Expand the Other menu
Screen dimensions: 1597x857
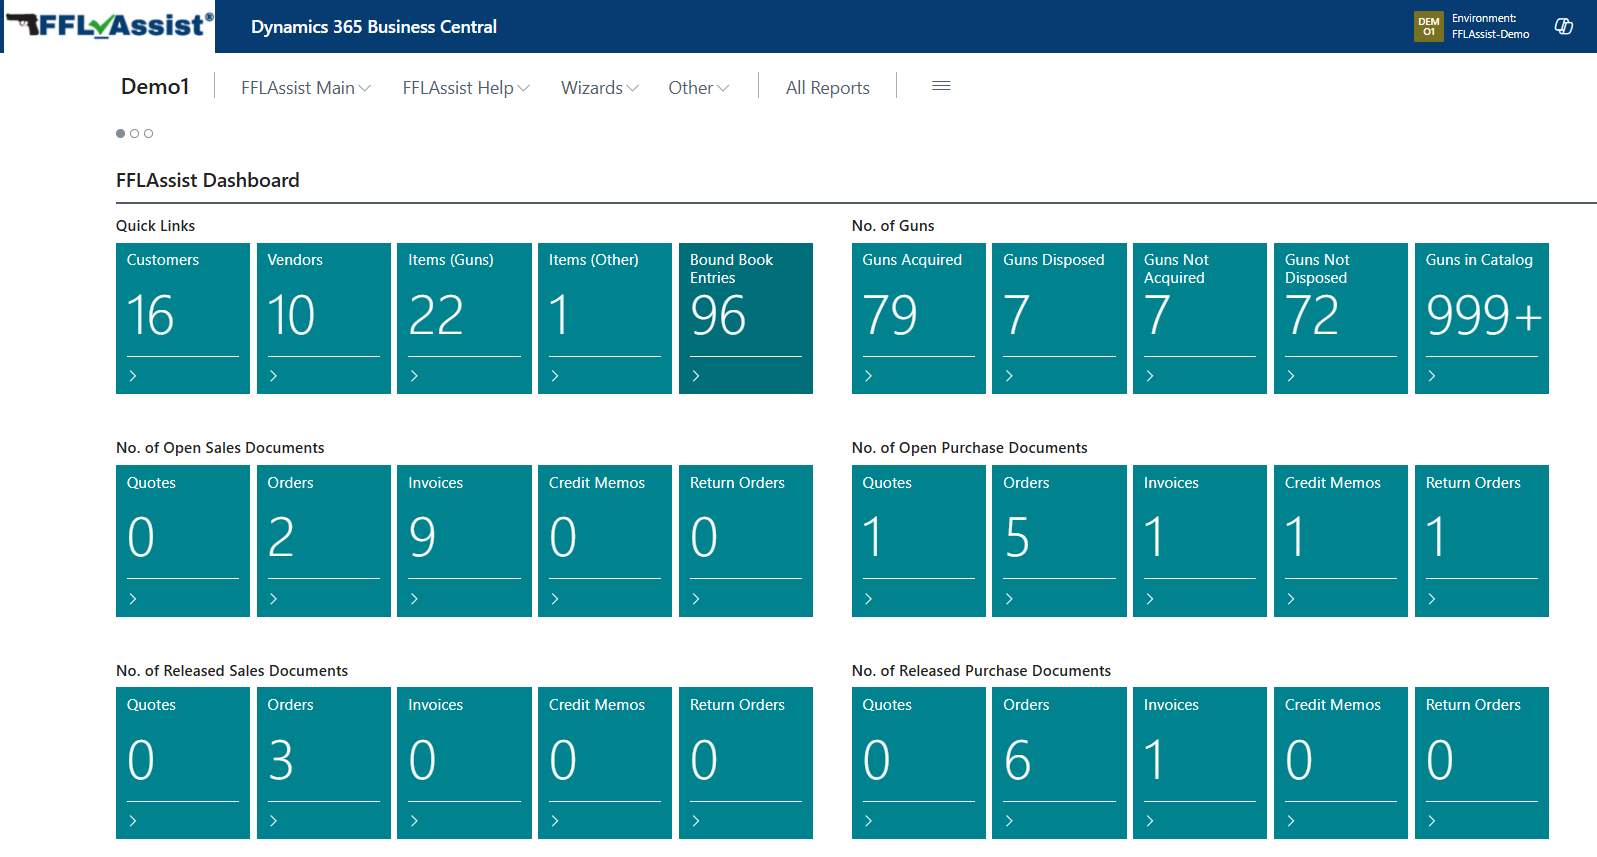tap(699, 88)
